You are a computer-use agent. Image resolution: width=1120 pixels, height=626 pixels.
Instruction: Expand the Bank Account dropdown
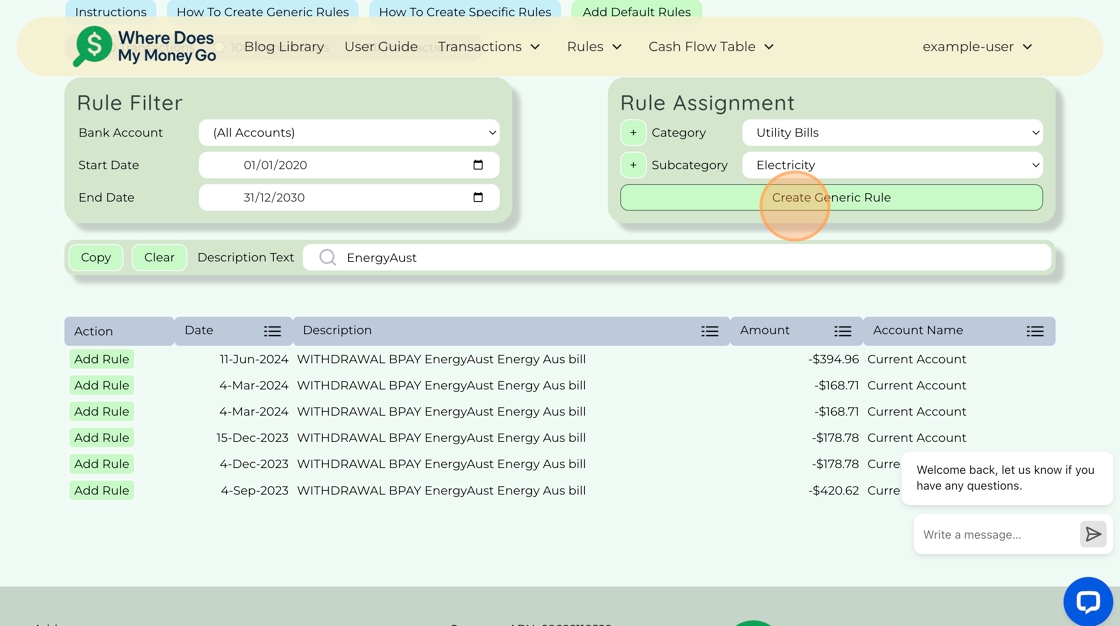pyautogui.click(x=349, y=132)
